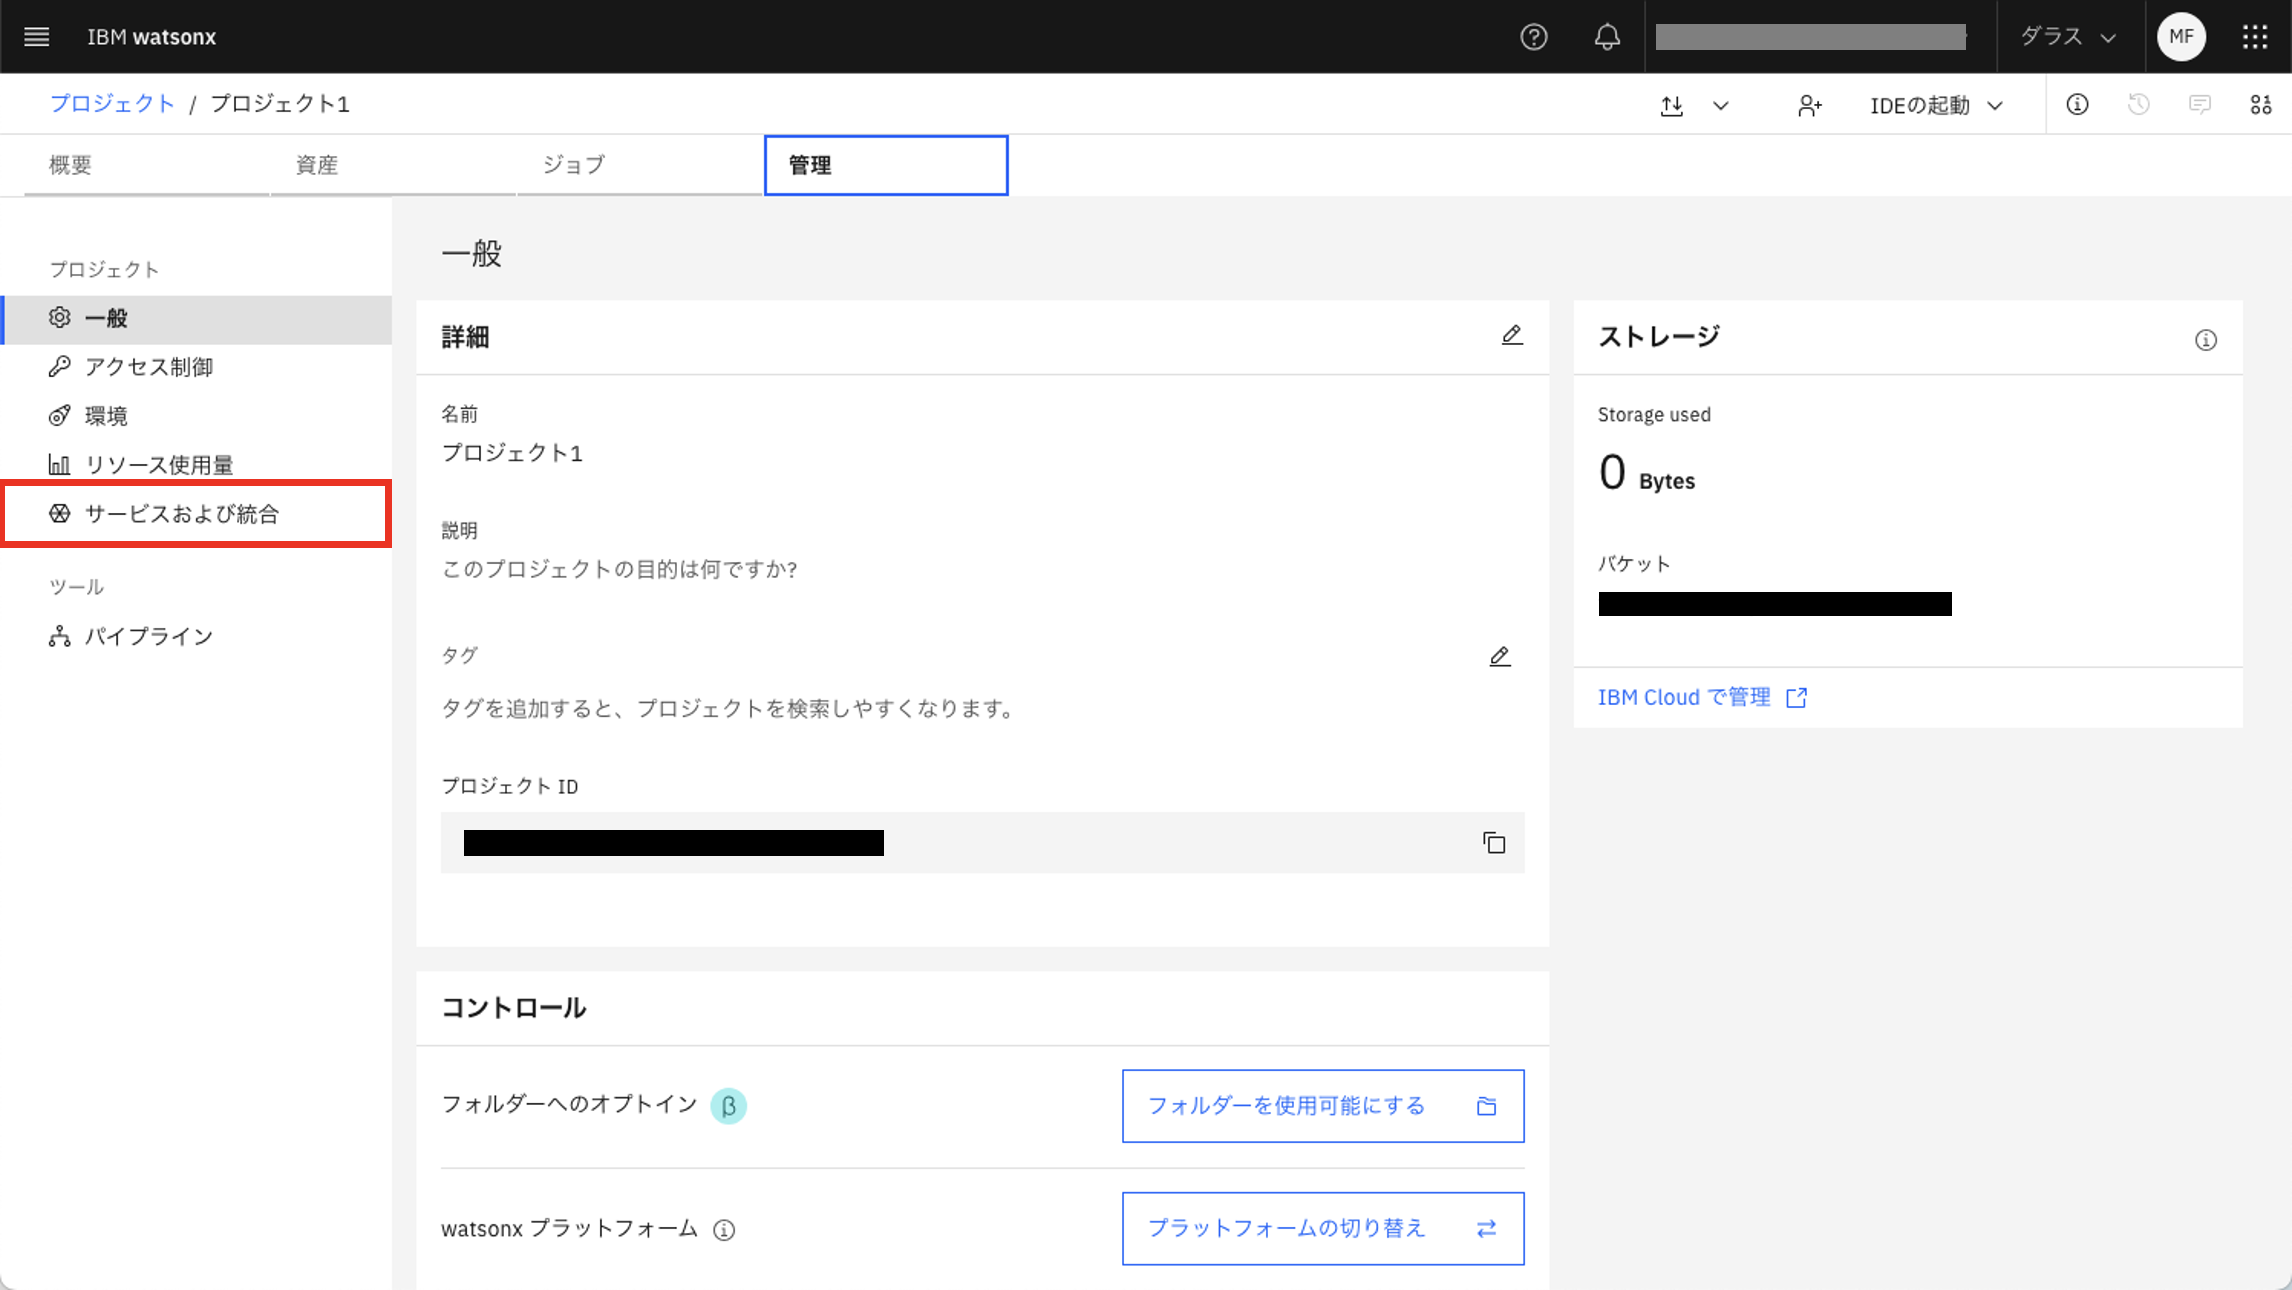Switch to the 資産 tab

coord(317,165)
